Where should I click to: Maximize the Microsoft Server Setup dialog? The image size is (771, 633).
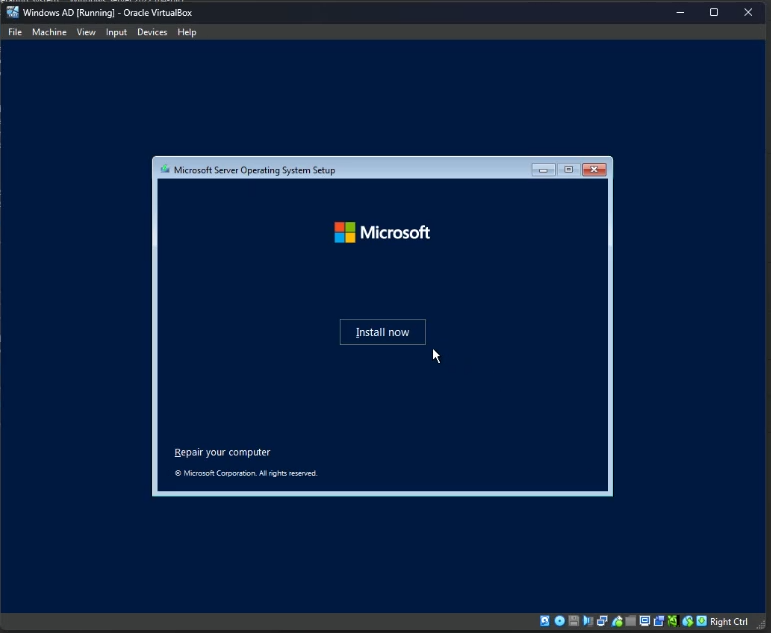tap(568, 170)
